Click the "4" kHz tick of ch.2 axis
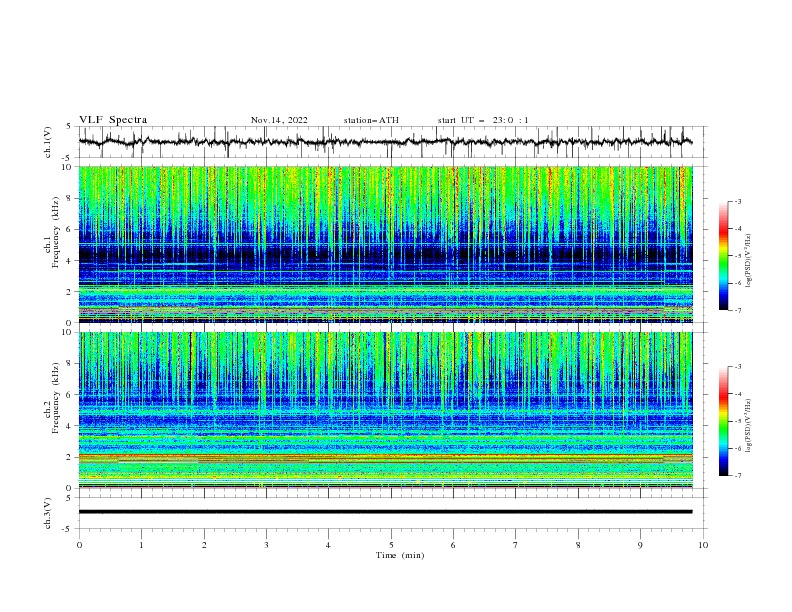The image size is (792, 612). coord(70,426)
